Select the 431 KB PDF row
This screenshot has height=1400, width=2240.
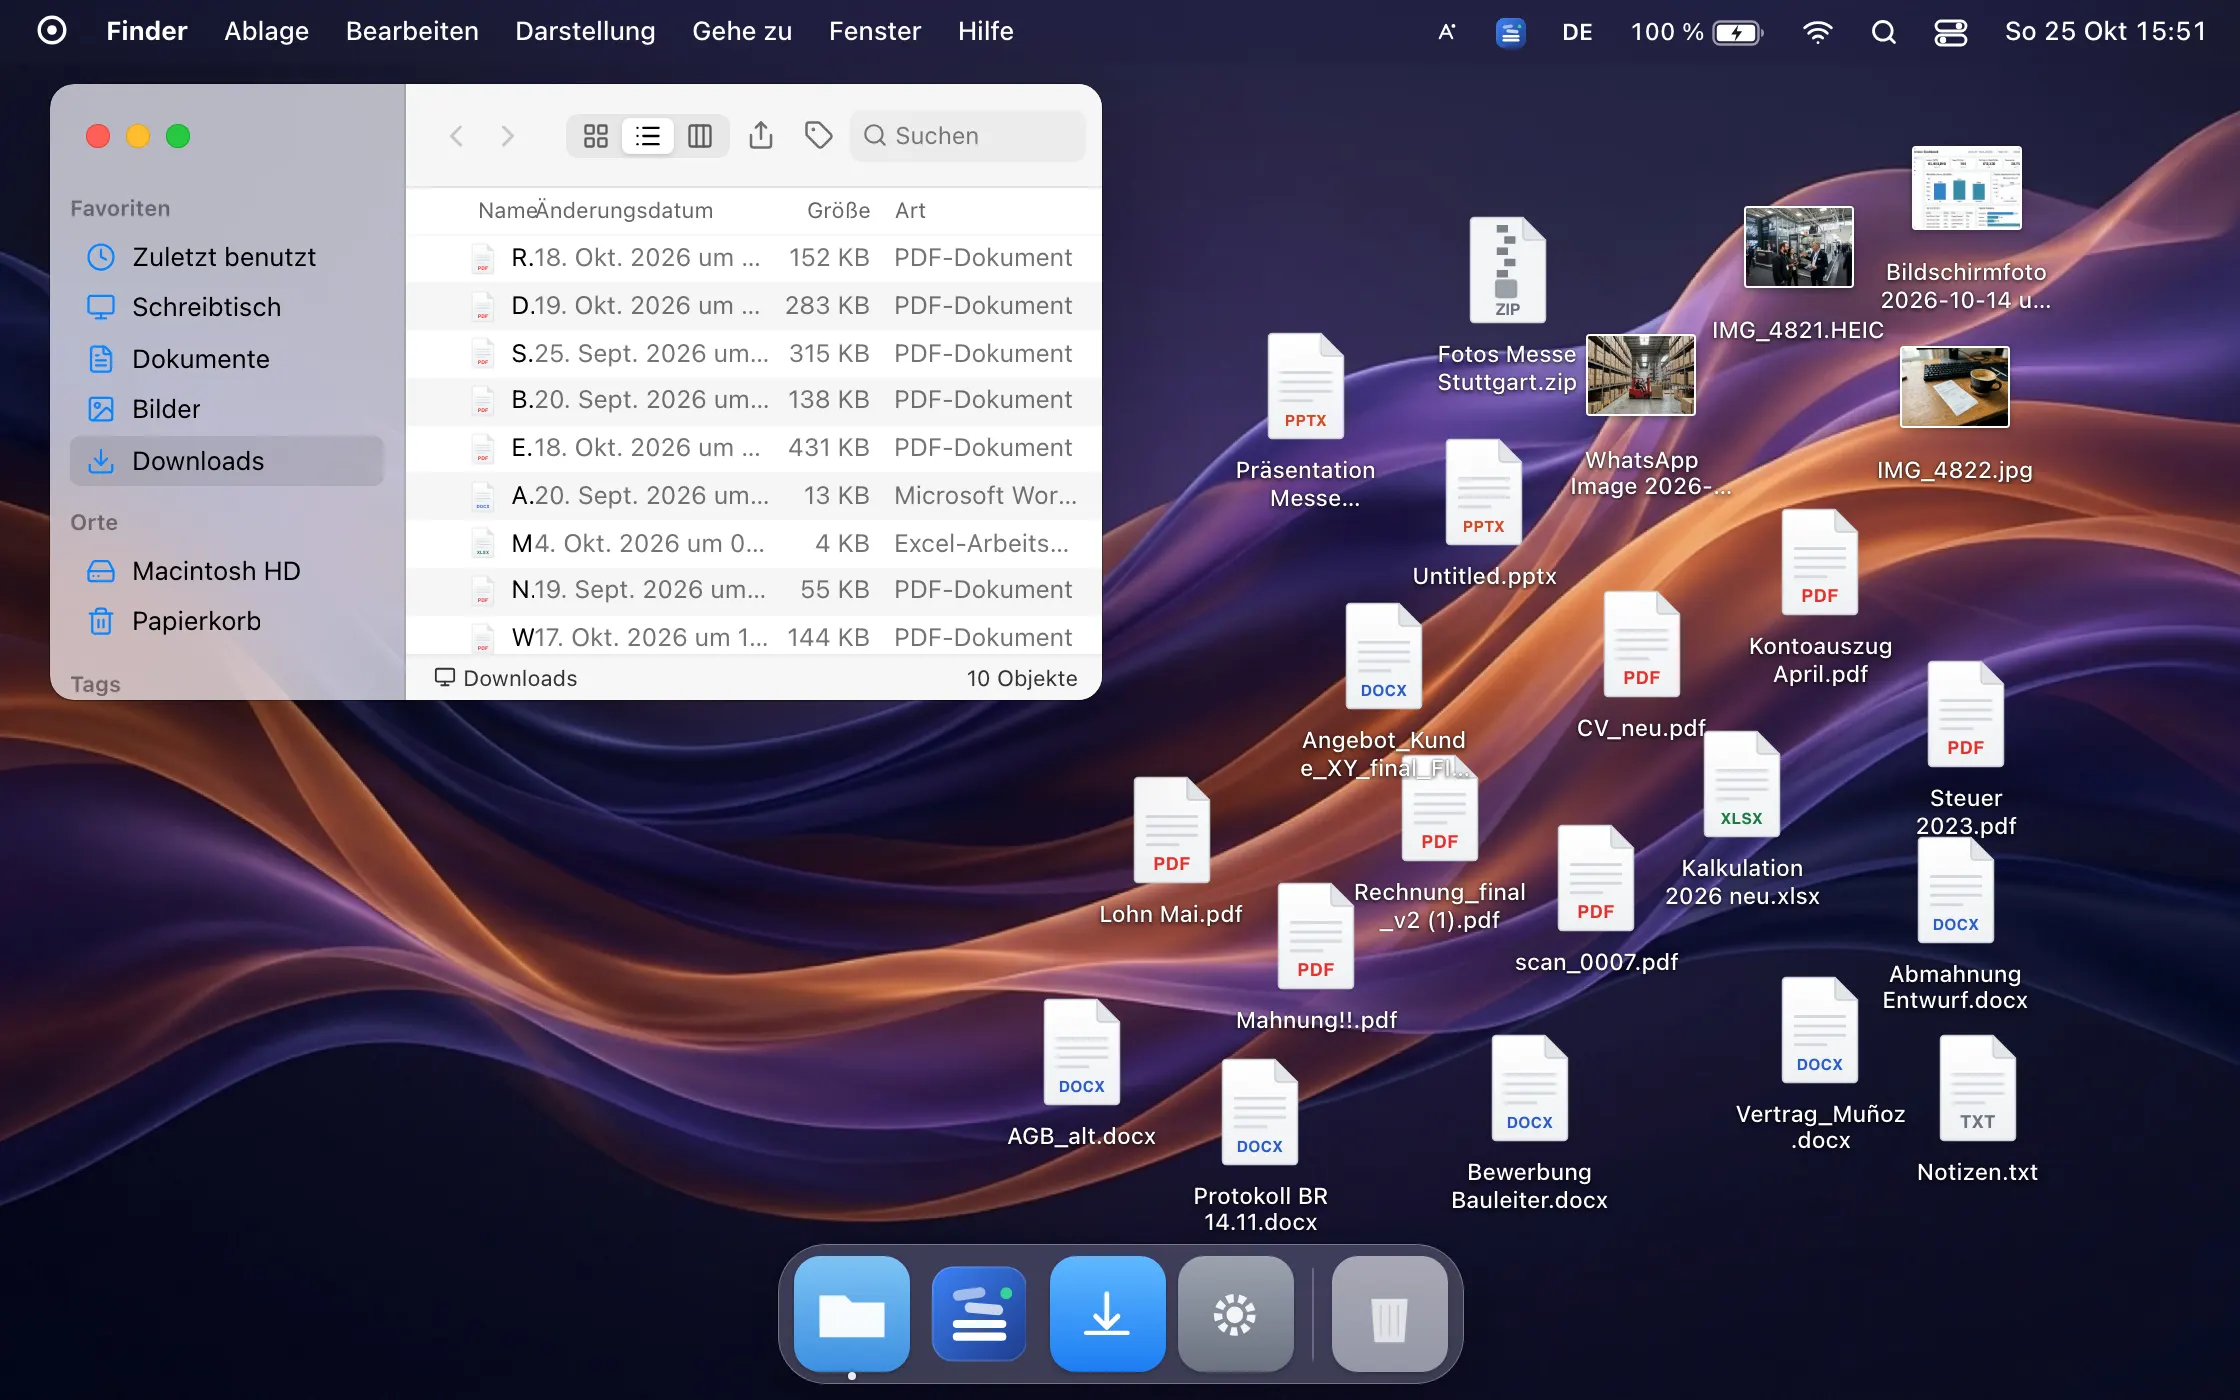coord(754,447)
